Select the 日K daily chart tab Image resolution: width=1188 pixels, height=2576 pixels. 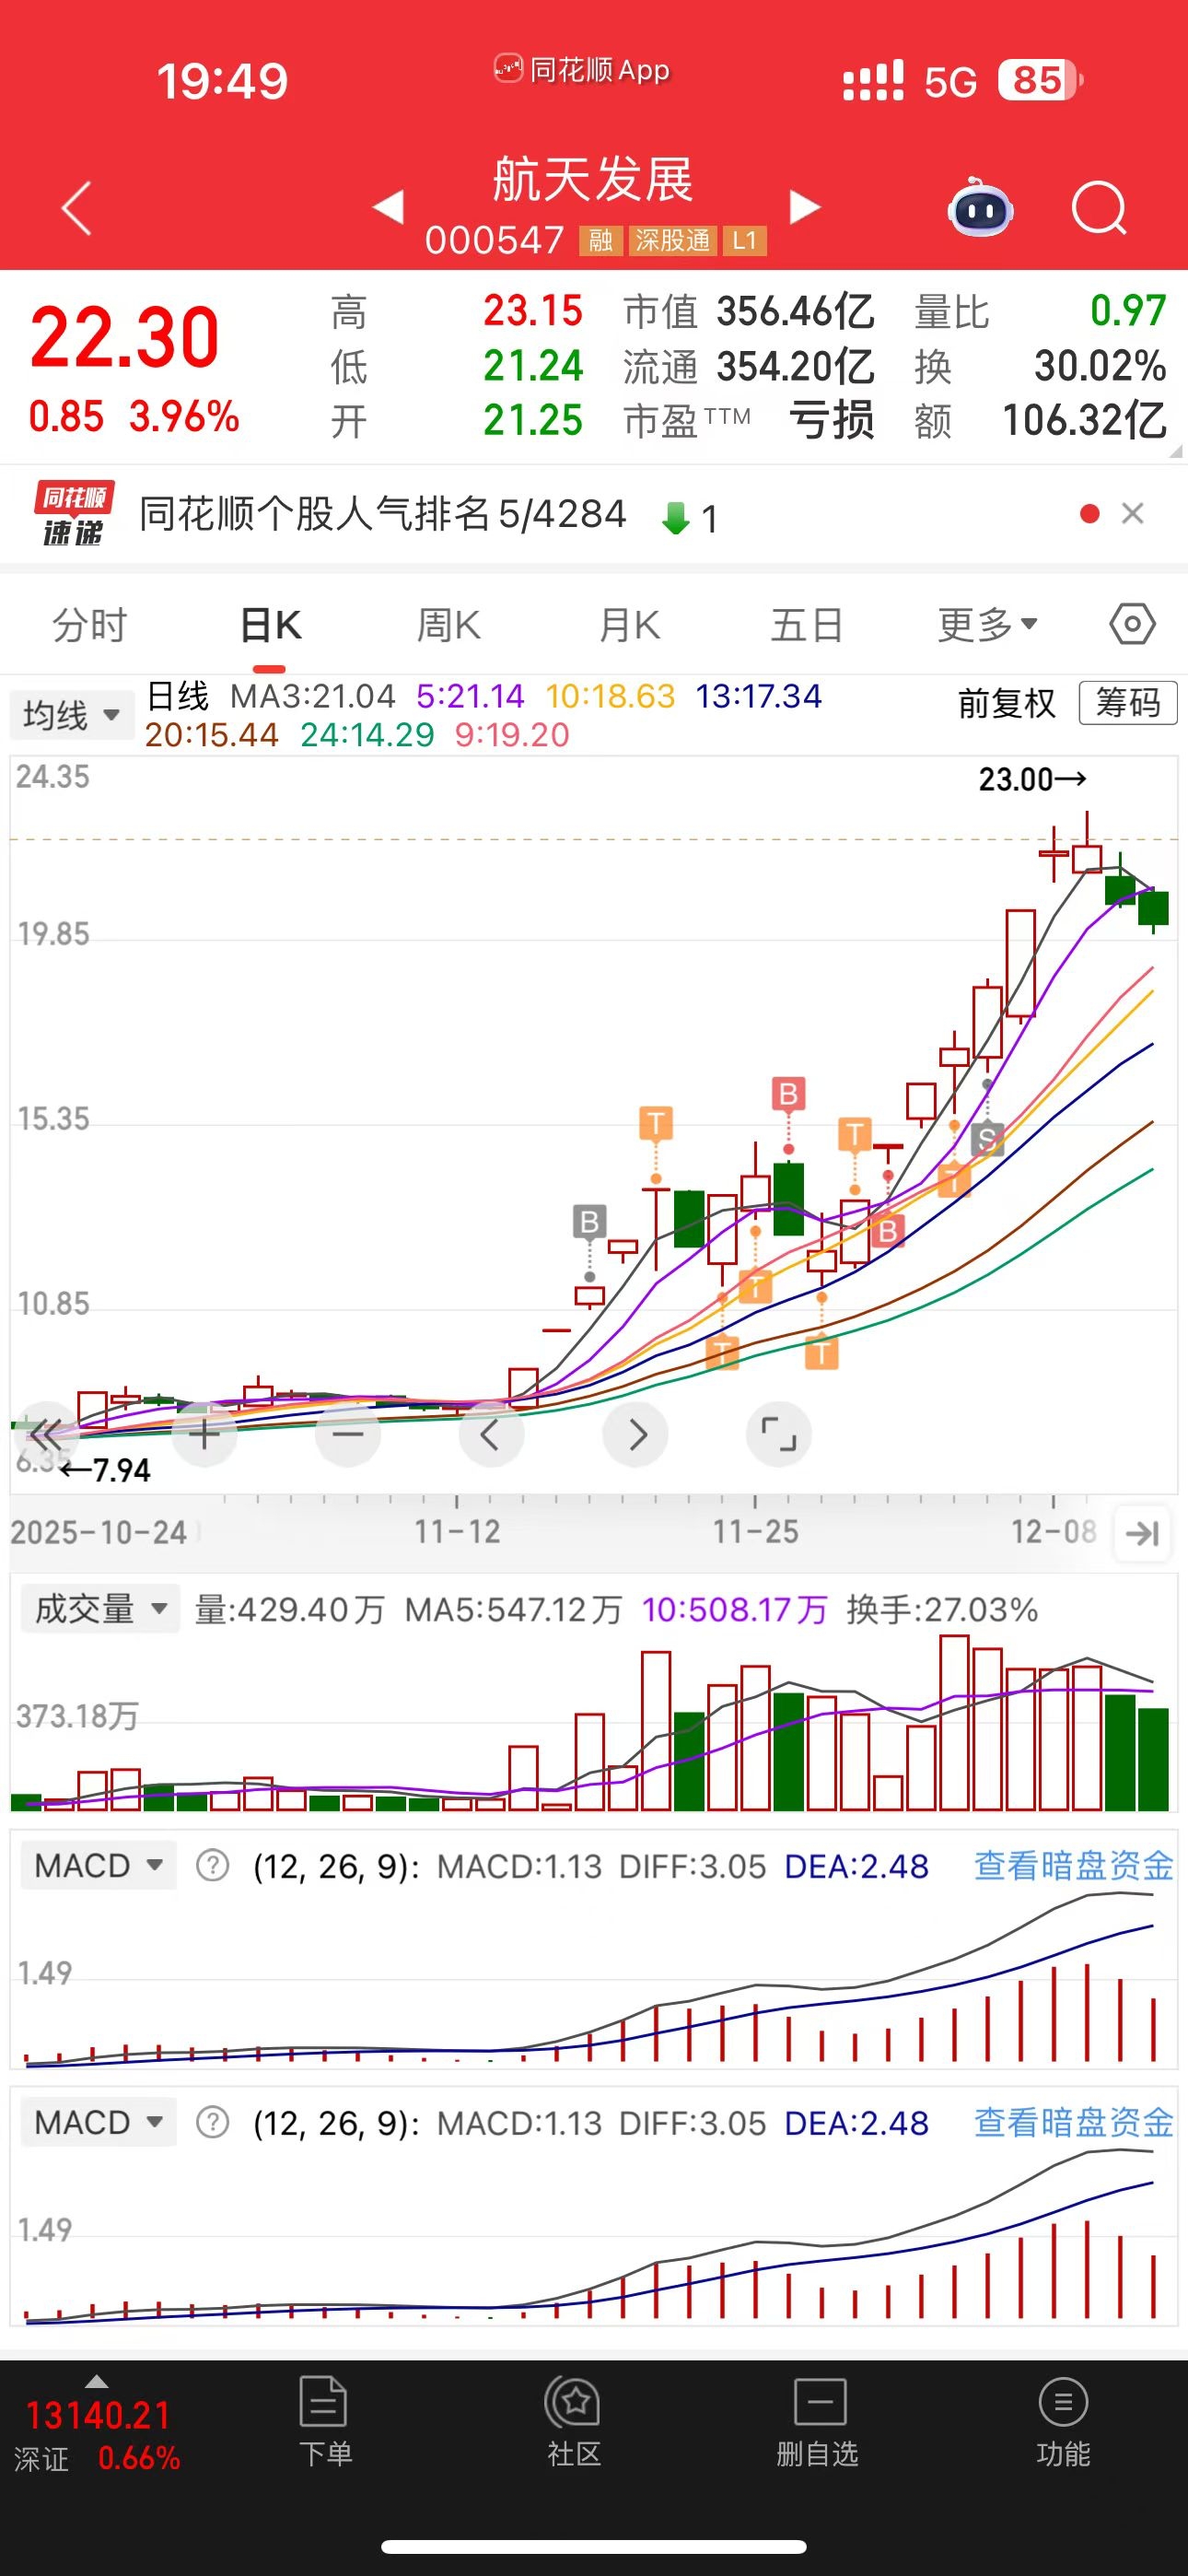(x=270, y=626)
